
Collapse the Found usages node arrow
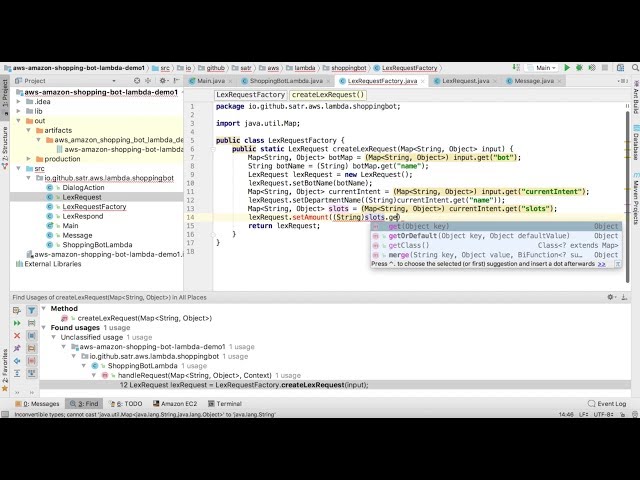[44, 327]
